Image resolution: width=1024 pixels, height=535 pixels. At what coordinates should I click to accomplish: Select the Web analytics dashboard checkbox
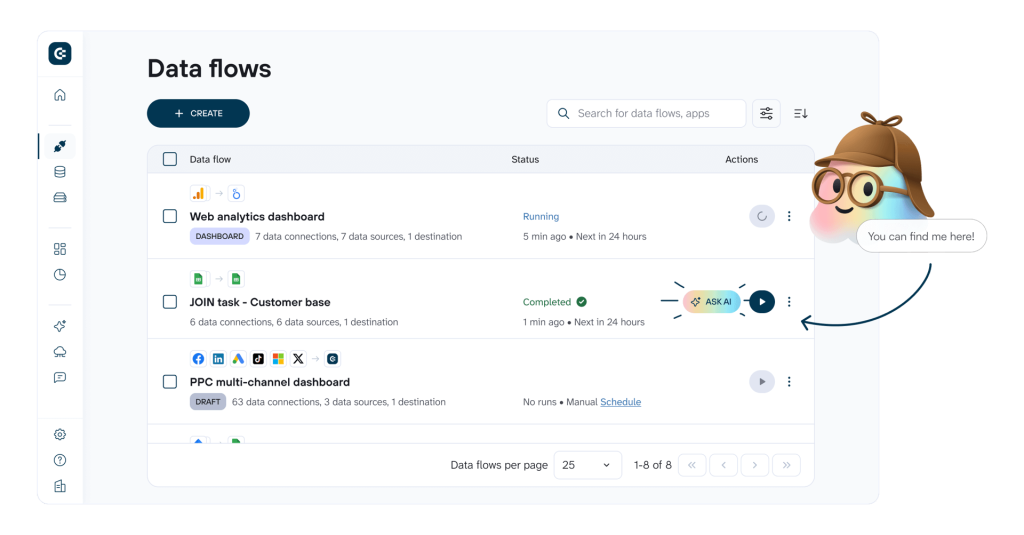170,216
